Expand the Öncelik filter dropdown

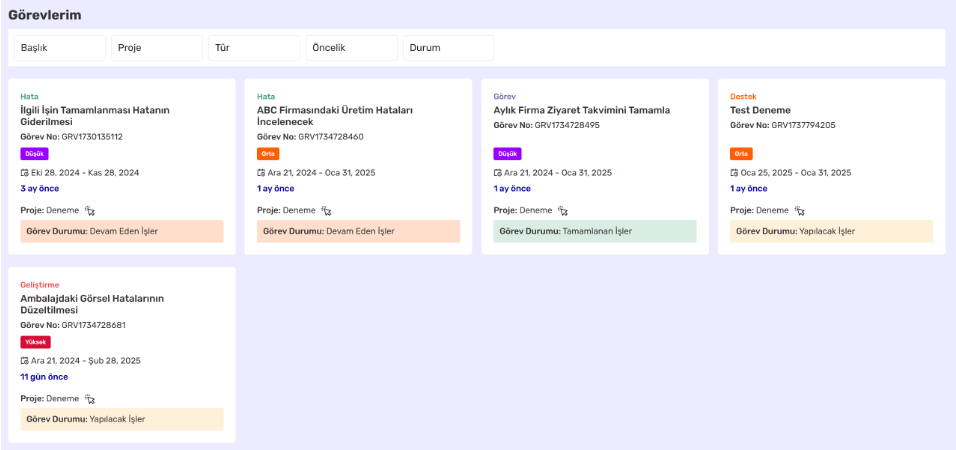pos(351,48)
